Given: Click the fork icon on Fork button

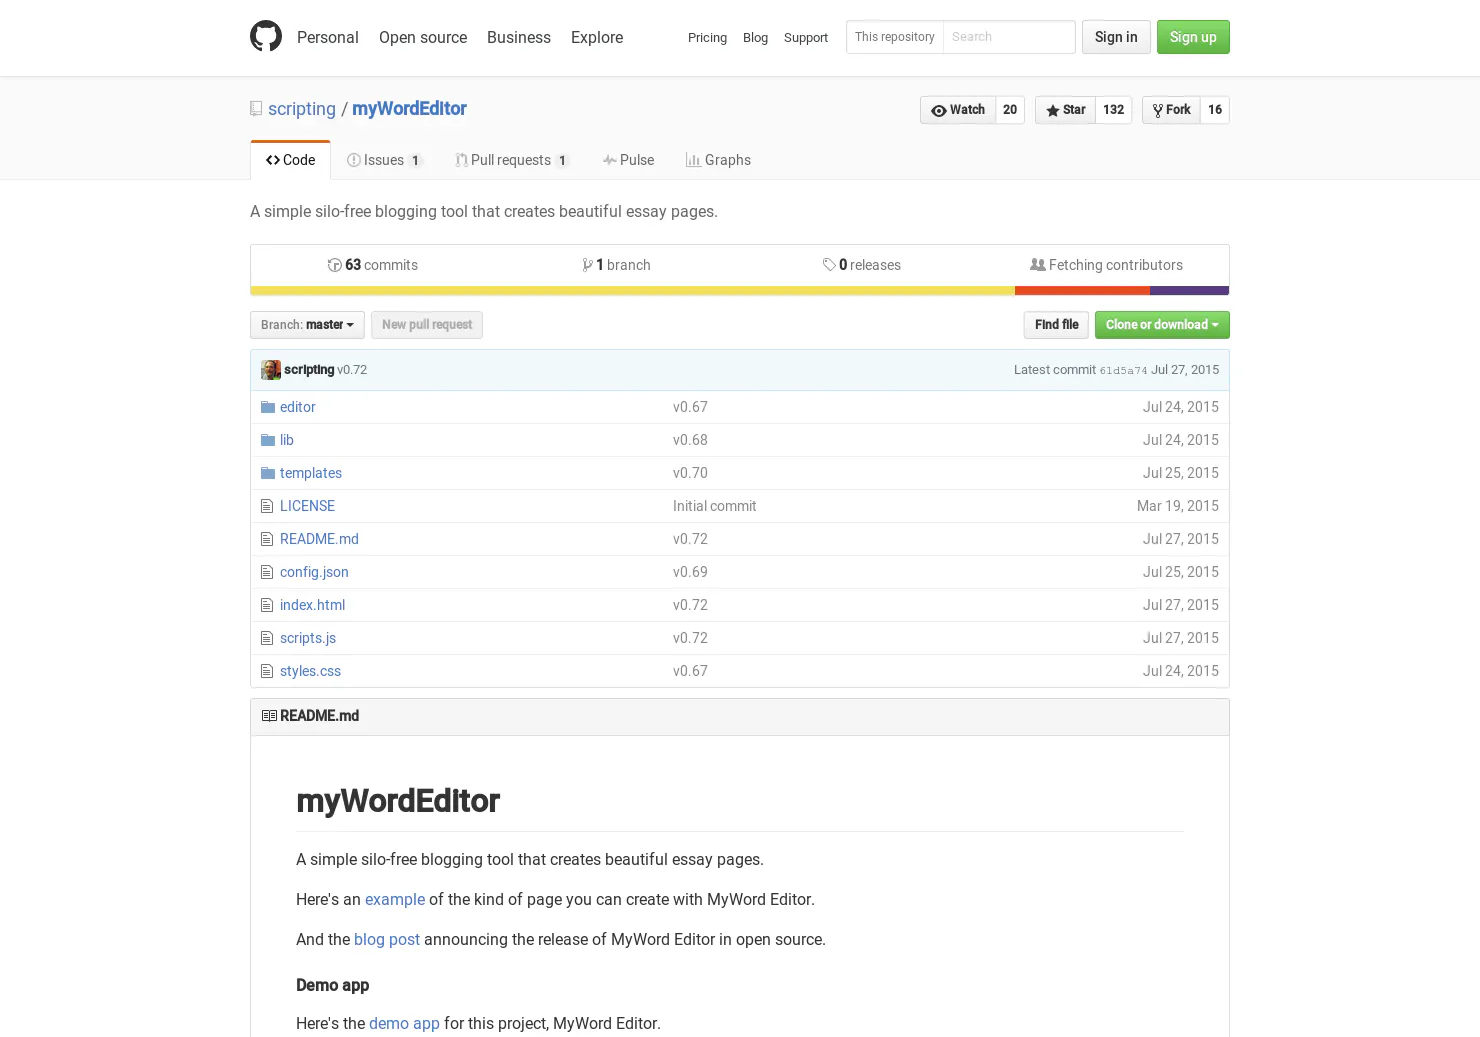Looking at the screenshot, I should [x=1158, y=110].
